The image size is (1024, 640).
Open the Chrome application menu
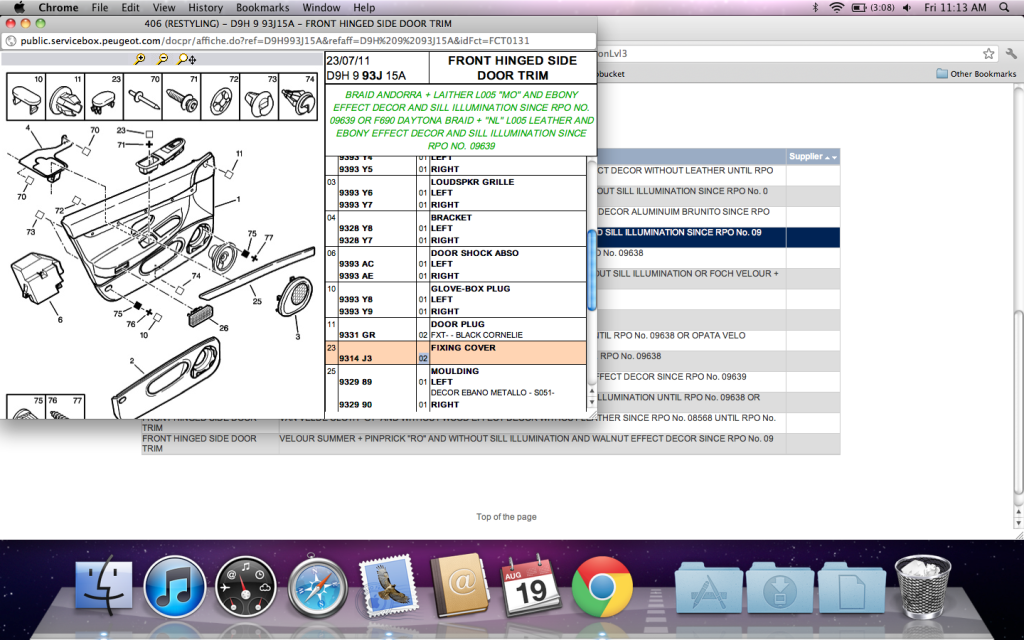tap(58, 8)
